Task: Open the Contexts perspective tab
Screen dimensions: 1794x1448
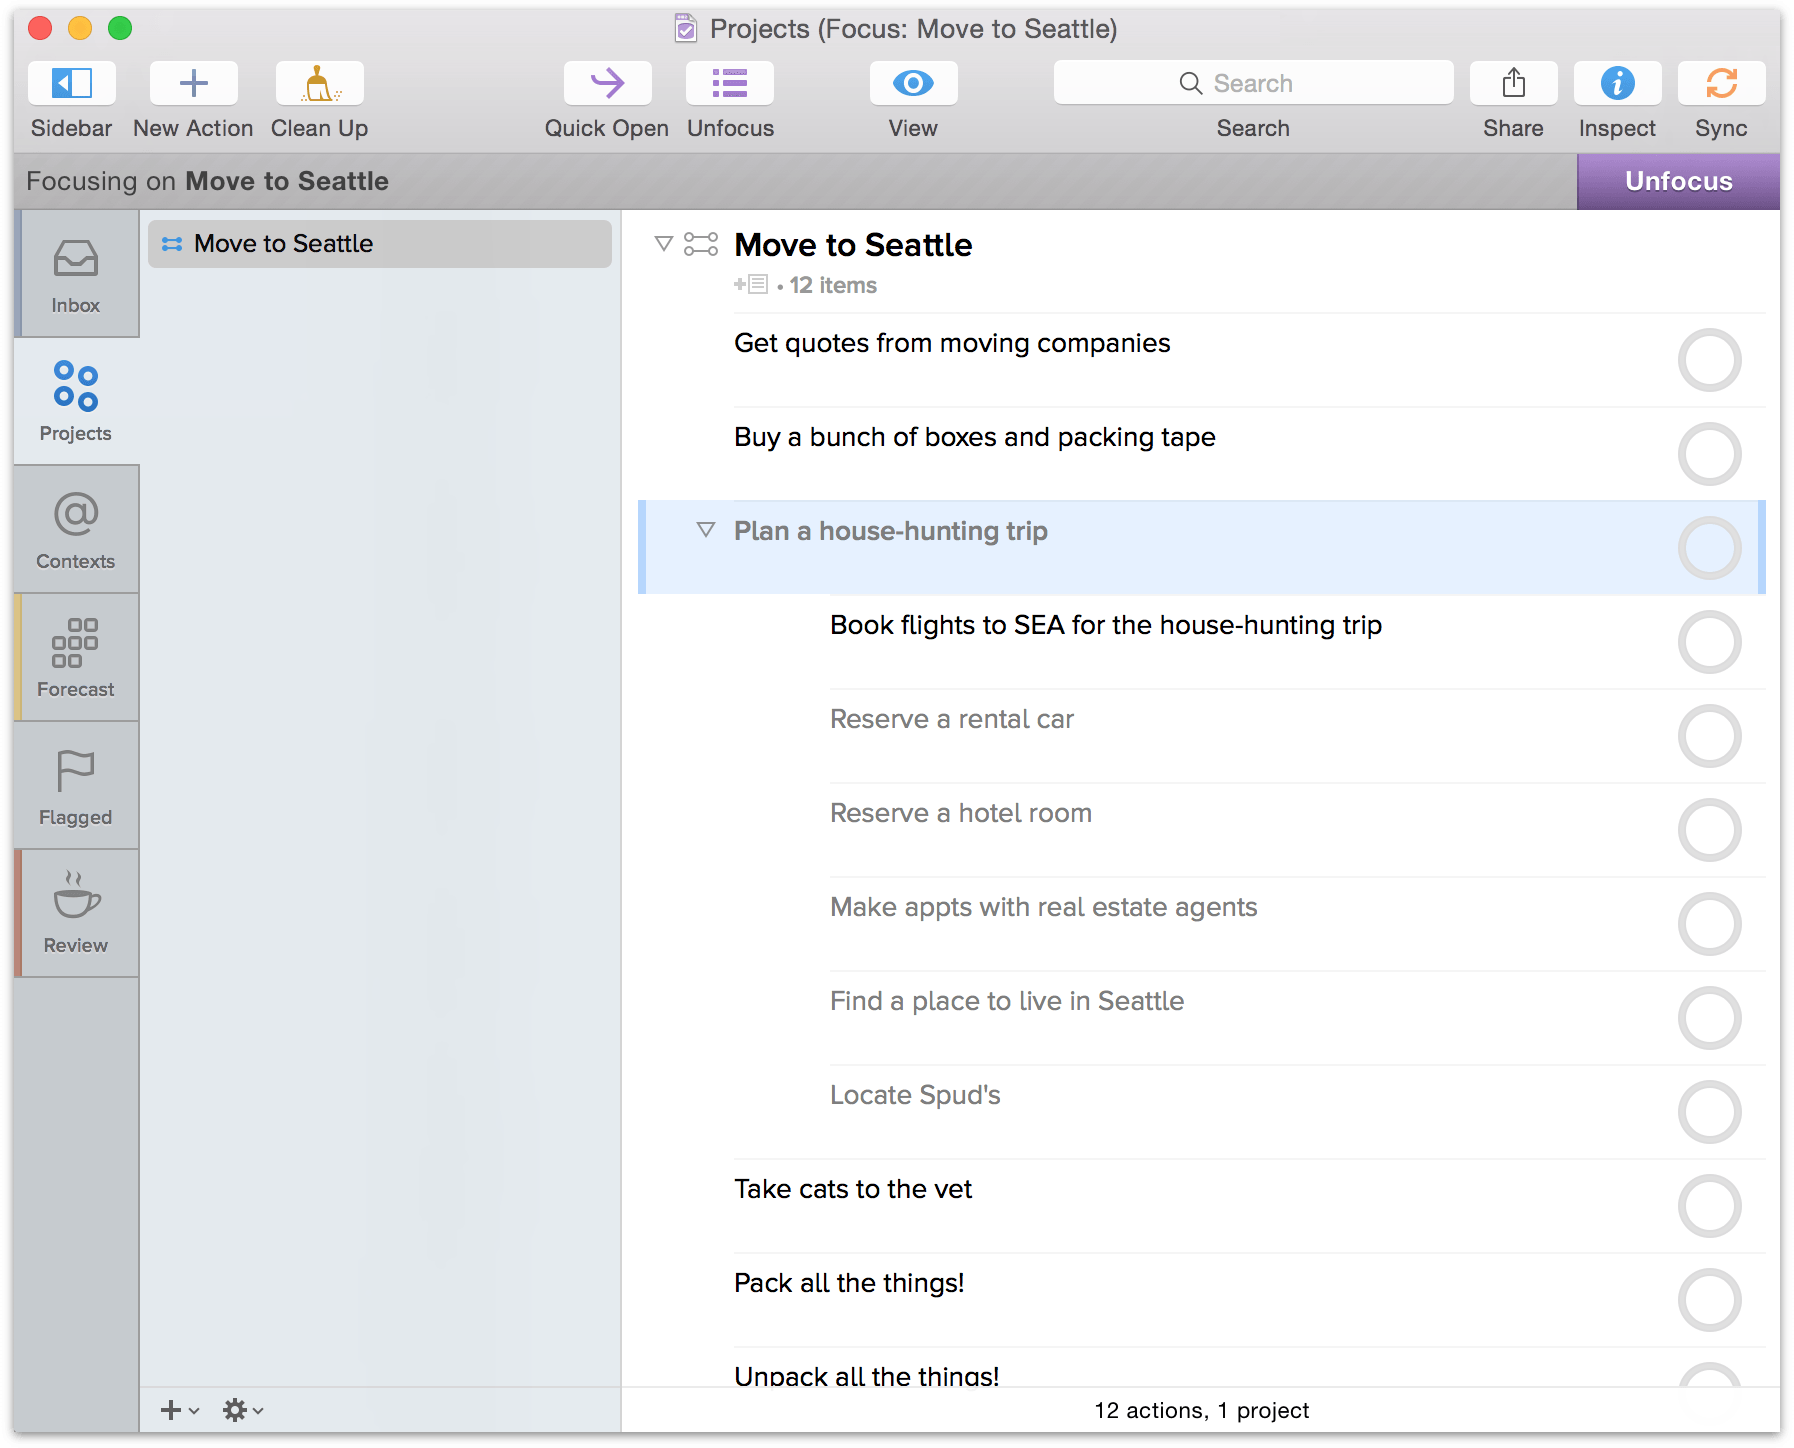Action: (76, 530)
